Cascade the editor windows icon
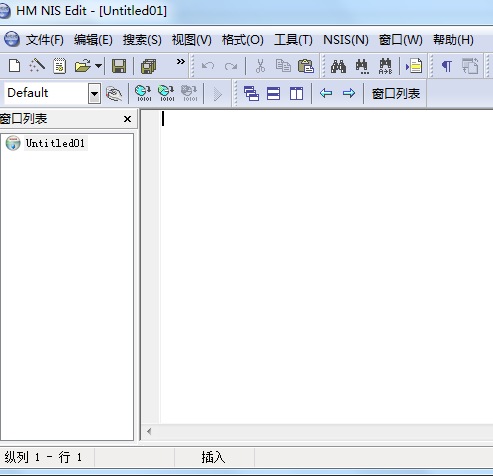 point(251,93)
